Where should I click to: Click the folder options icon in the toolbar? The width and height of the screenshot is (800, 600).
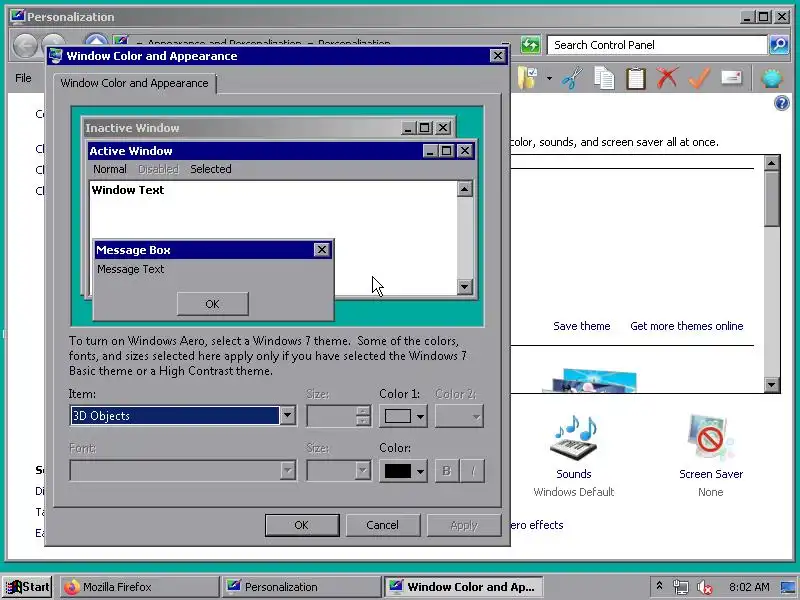[x=528, y=78]
